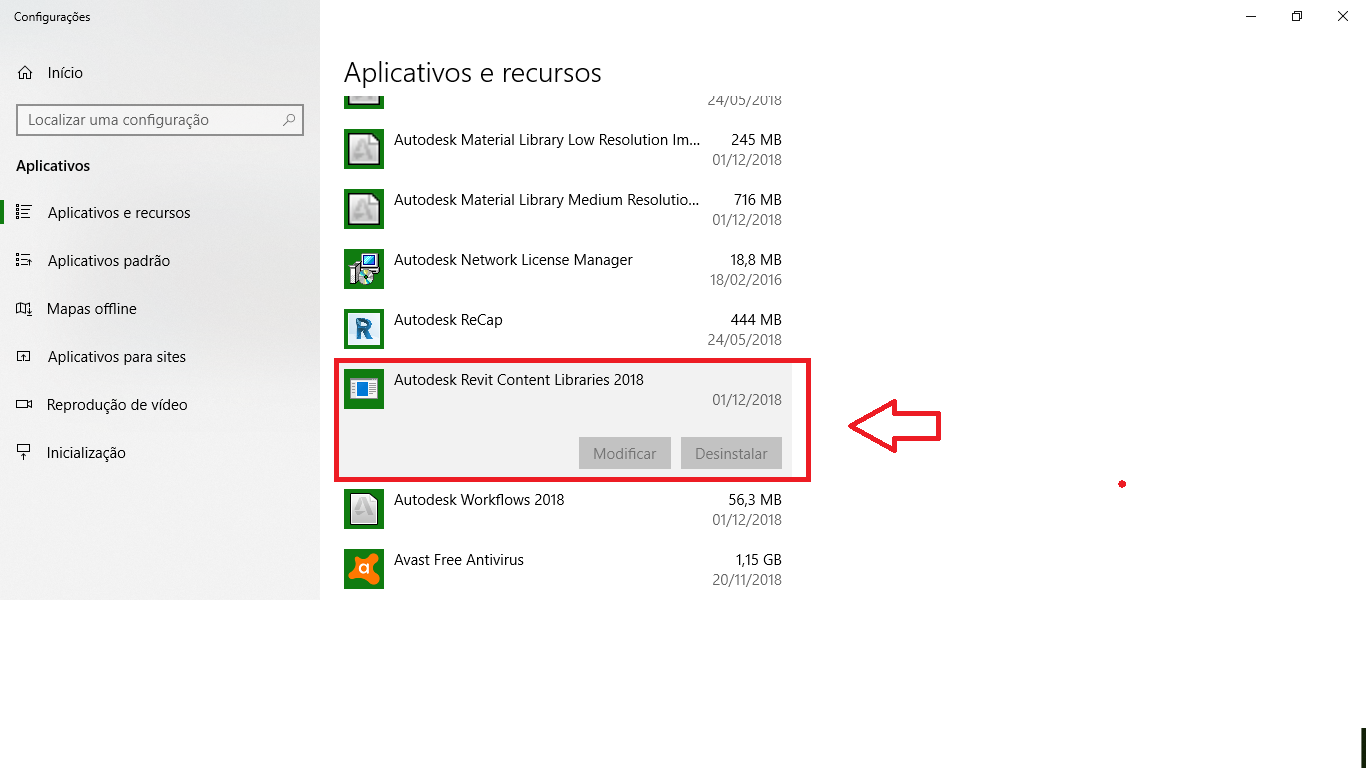1366x768 pixels.
Task: Click the 20/11/2018 install date
Action: 747,580
